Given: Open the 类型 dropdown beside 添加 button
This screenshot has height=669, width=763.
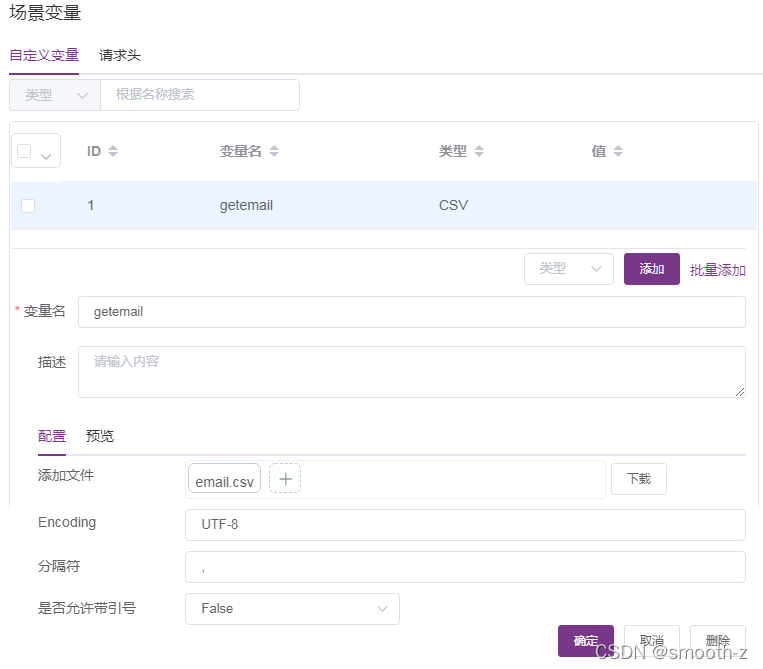Looking at the screenshot, I should point(568,269).
